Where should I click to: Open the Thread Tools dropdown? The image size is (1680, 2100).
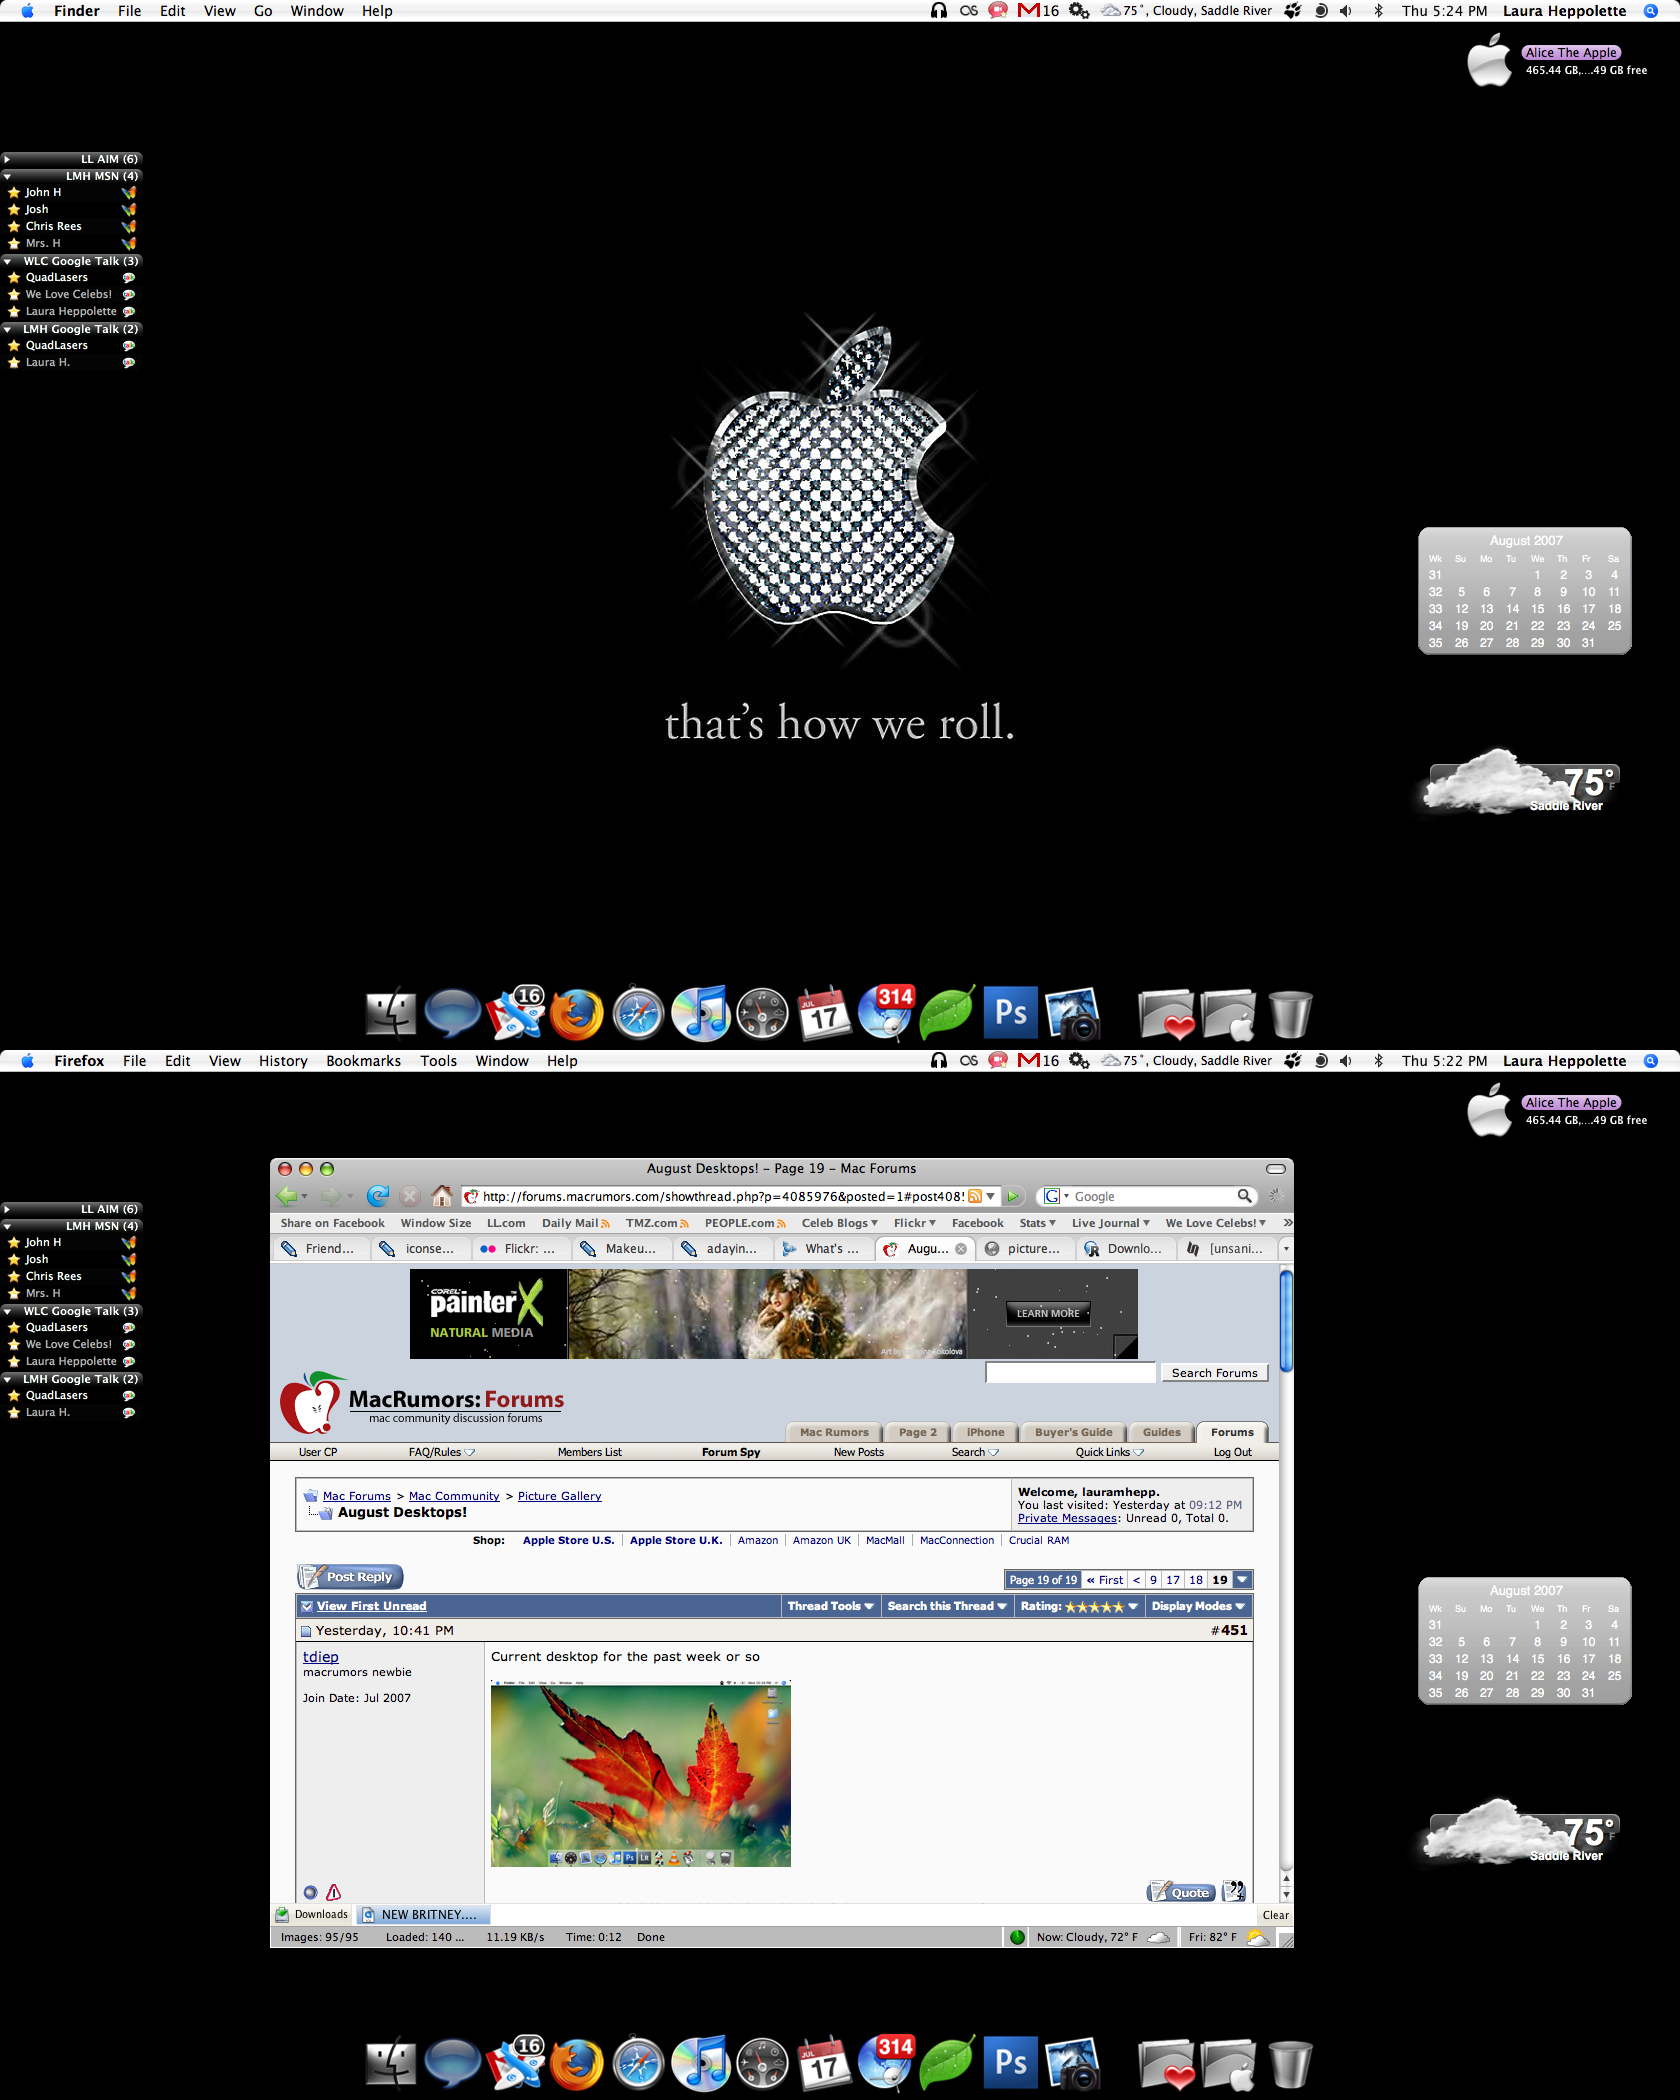tap(830, 1606)
